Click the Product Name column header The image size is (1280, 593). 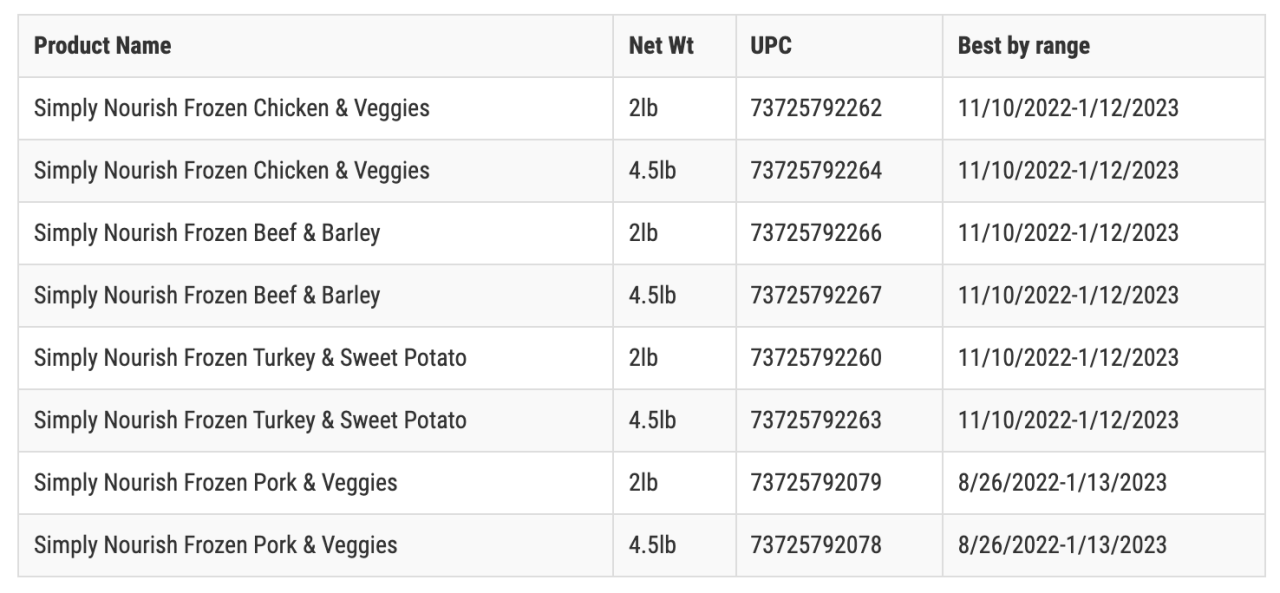(x=102, y=46)
